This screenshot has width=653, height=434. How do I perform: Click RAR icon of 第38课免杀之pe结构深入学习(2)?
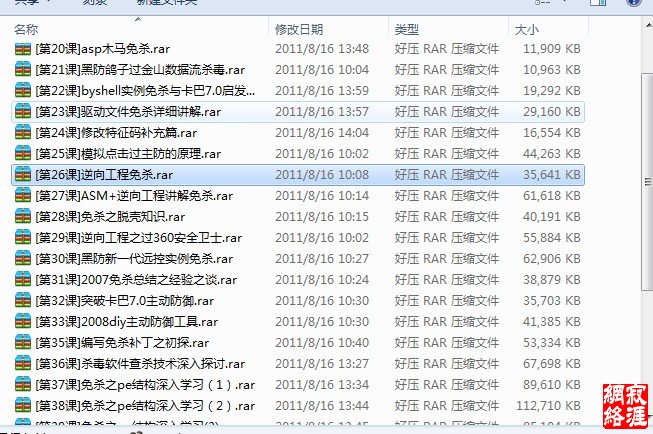pyautogui.click(x=23, y=406)
